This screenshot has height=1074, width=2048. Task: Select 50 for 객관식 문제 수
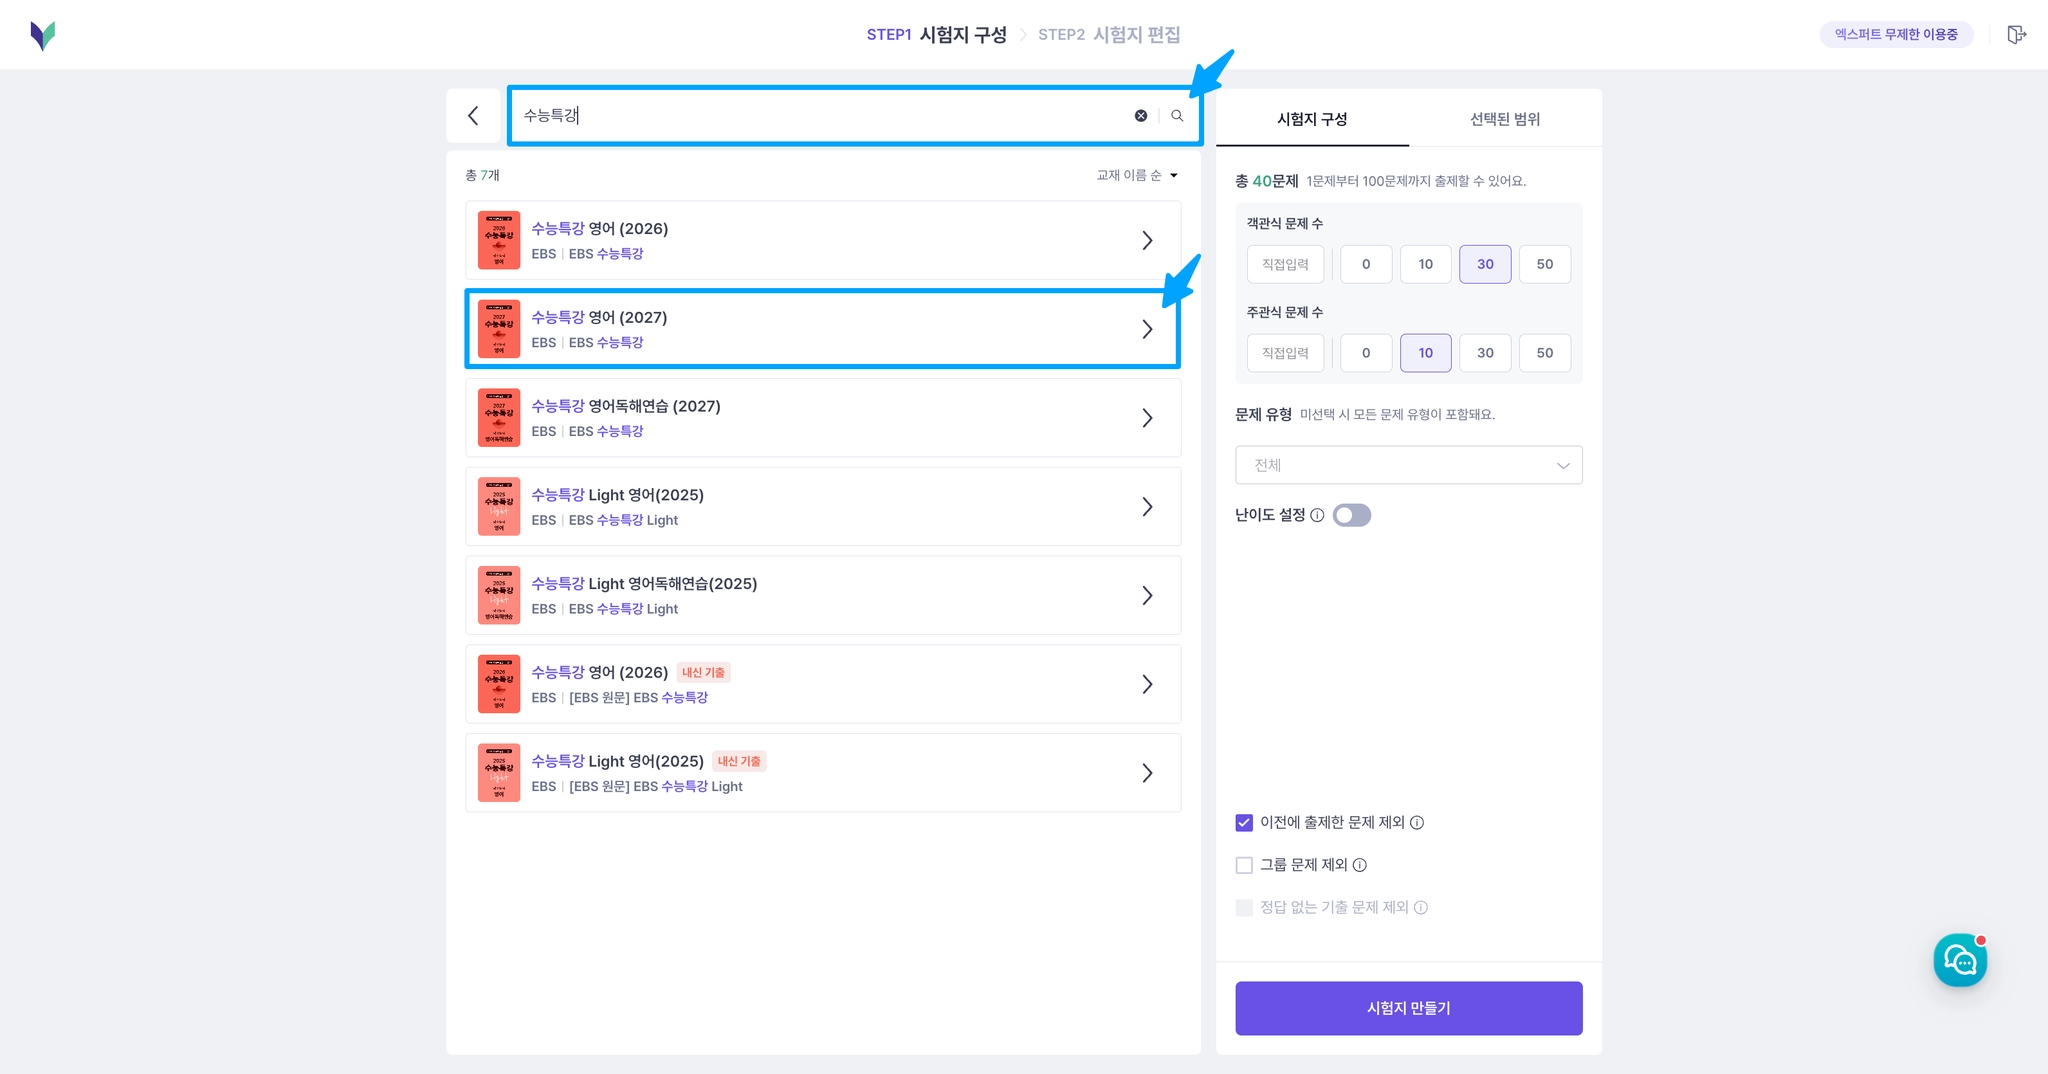(x=1545, y=264)
